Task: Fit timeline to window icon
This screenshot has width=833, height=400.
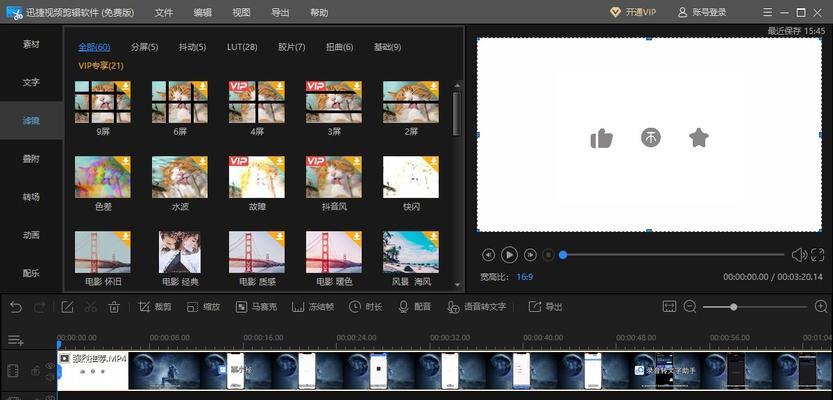Action: click(x=669, y=307)
